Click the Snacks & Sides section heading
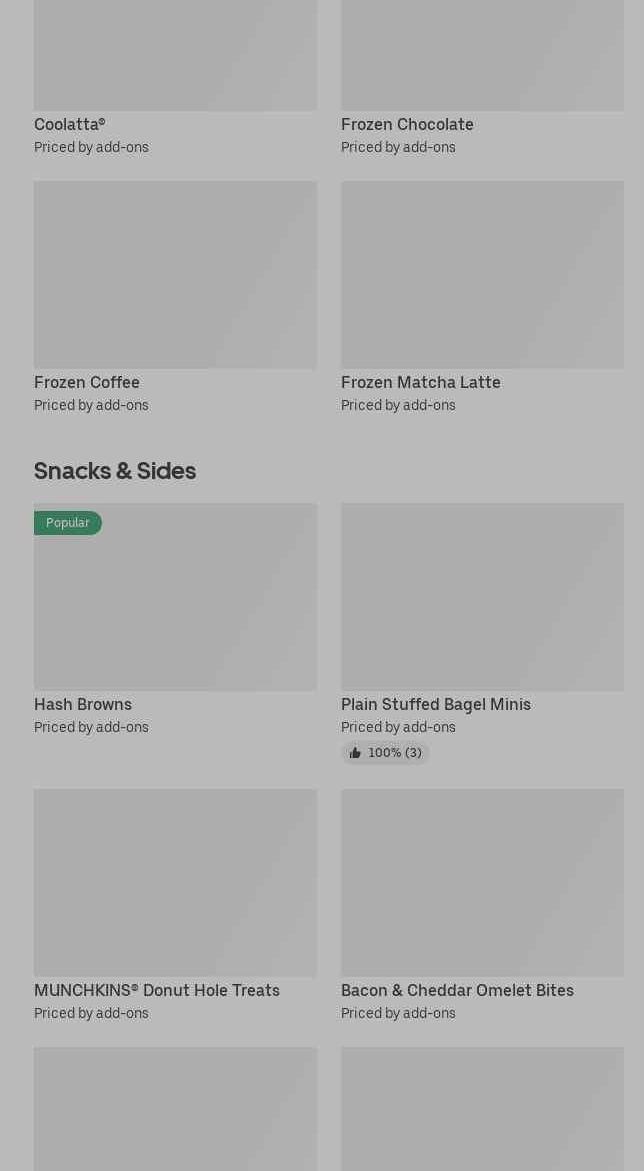The width and height of the screenshot is (644, 1171). (115, 471)
